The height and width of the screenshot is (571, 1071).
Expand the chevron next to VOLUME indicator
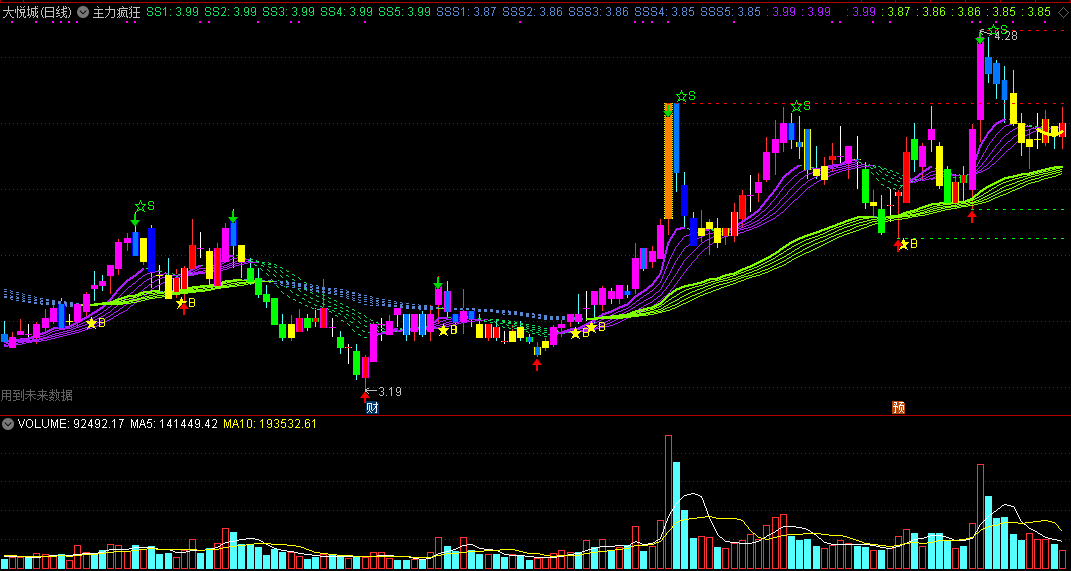click(x=8, y=423)
